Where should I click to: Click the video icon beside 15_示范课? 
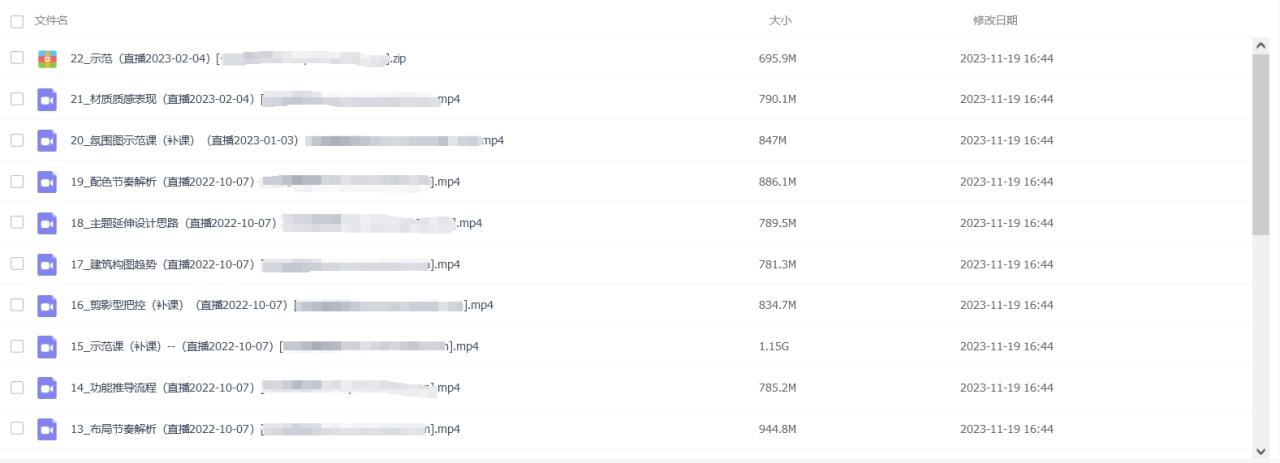(x=47, y=347)
